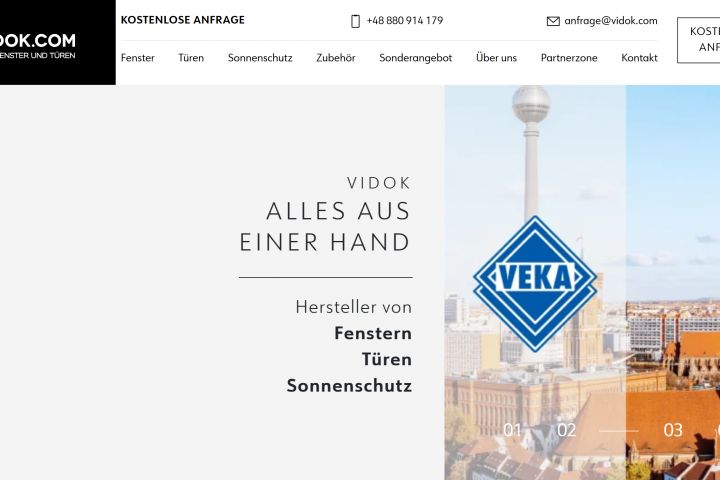The image size is (720, 480).
Task: Open the Kontakt page
Action: 639,58
